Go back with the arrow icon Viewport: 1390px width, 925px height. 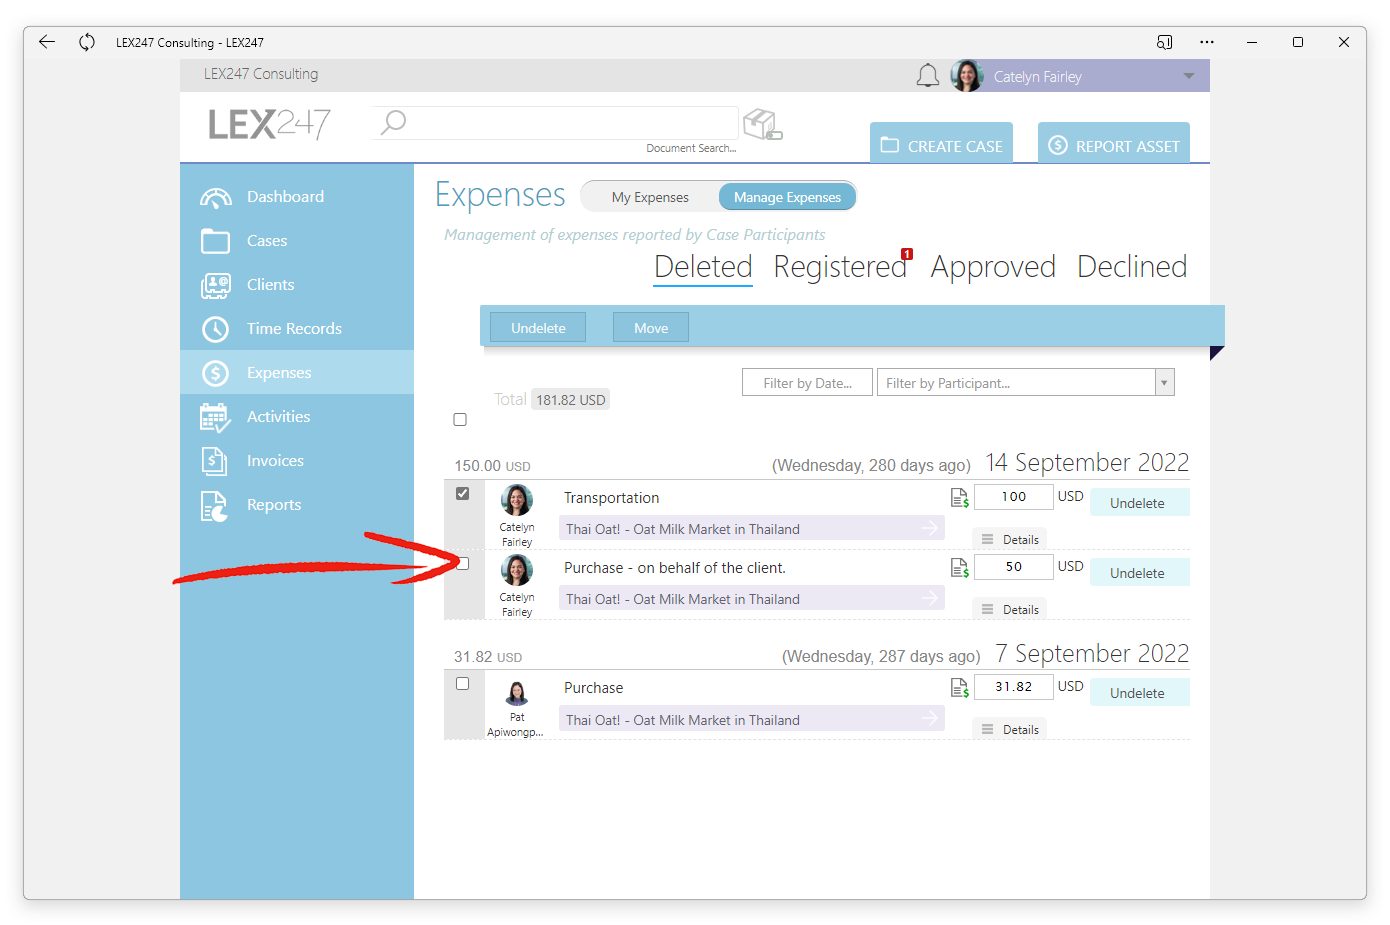coord(46,42)
